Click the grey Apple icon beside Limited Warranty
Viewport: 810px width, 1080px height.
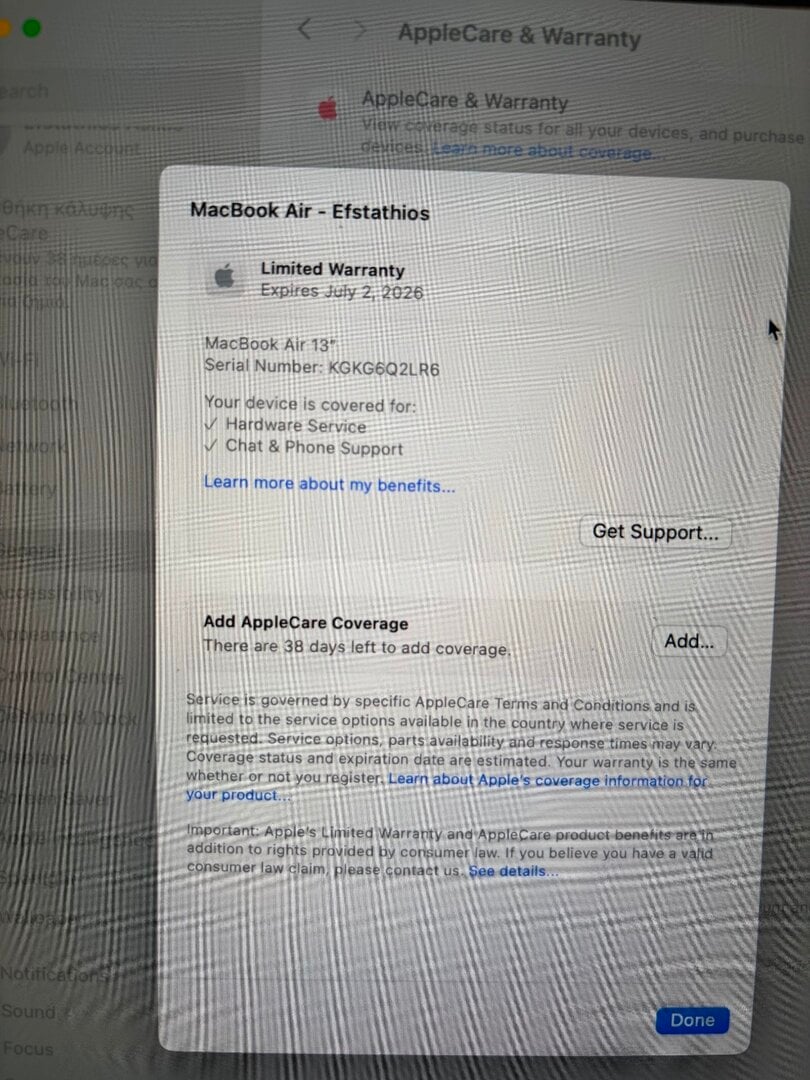[x=224, y=277]
